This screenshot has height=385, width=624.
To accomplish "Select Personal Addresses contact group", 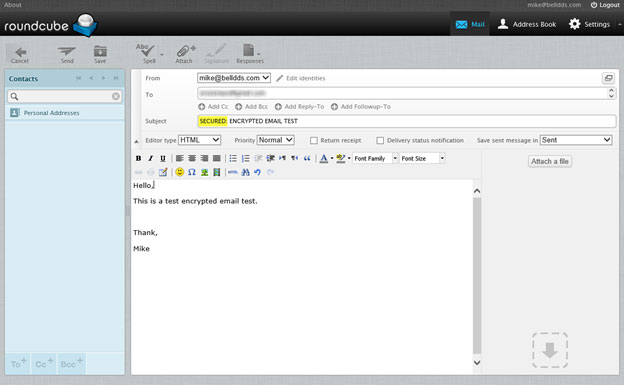I will click(64, 113).
